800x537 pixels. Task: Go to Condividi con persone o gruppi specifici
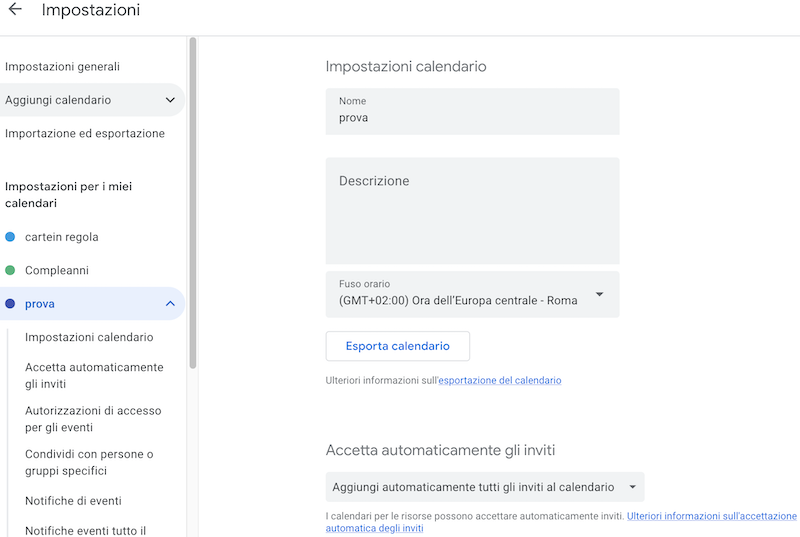(89, 462)
